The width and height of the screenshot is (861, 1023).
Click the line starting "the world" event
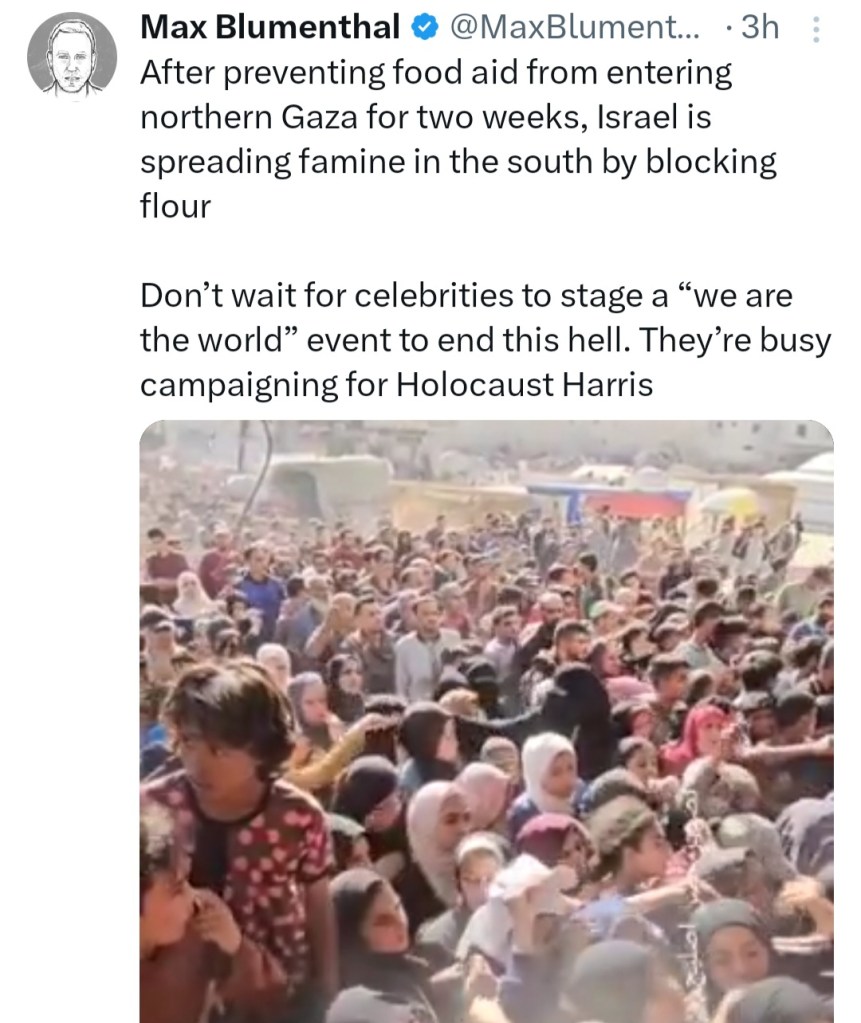click(485, 341)
